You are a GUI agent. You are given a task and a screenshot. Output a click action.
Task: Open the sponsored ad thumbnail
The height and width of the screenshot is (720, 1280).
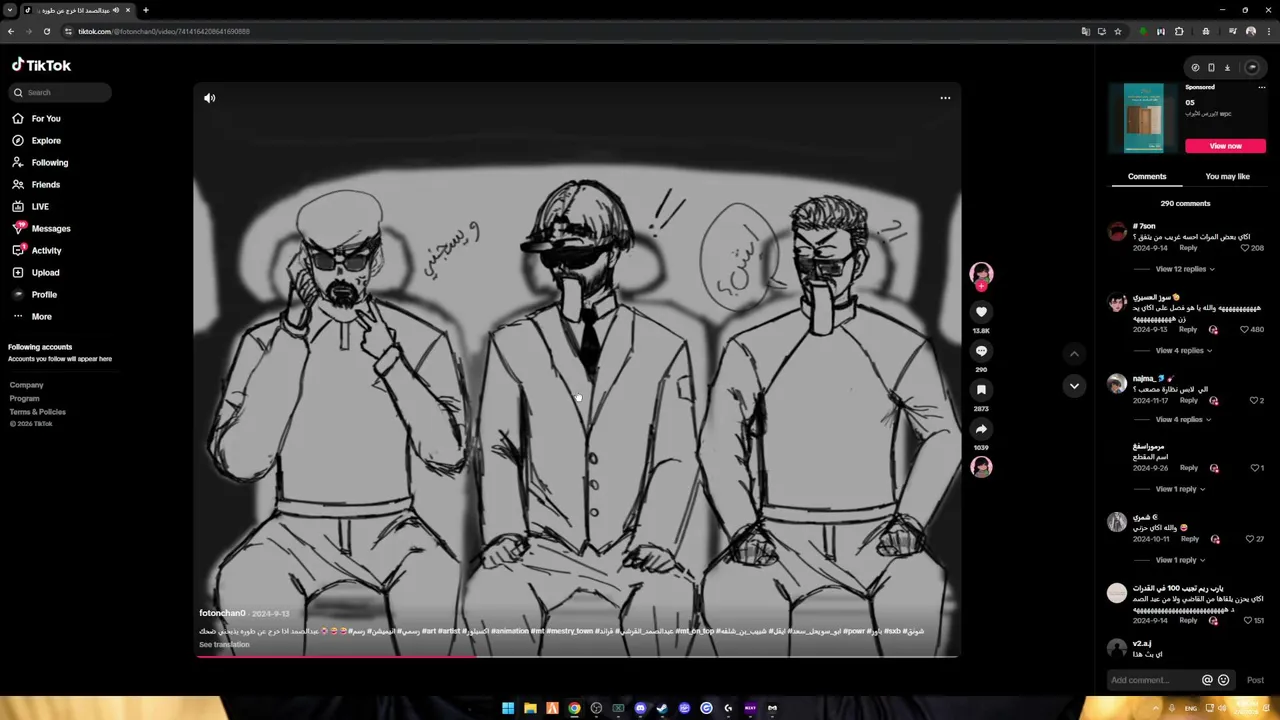pos(1143,118)
